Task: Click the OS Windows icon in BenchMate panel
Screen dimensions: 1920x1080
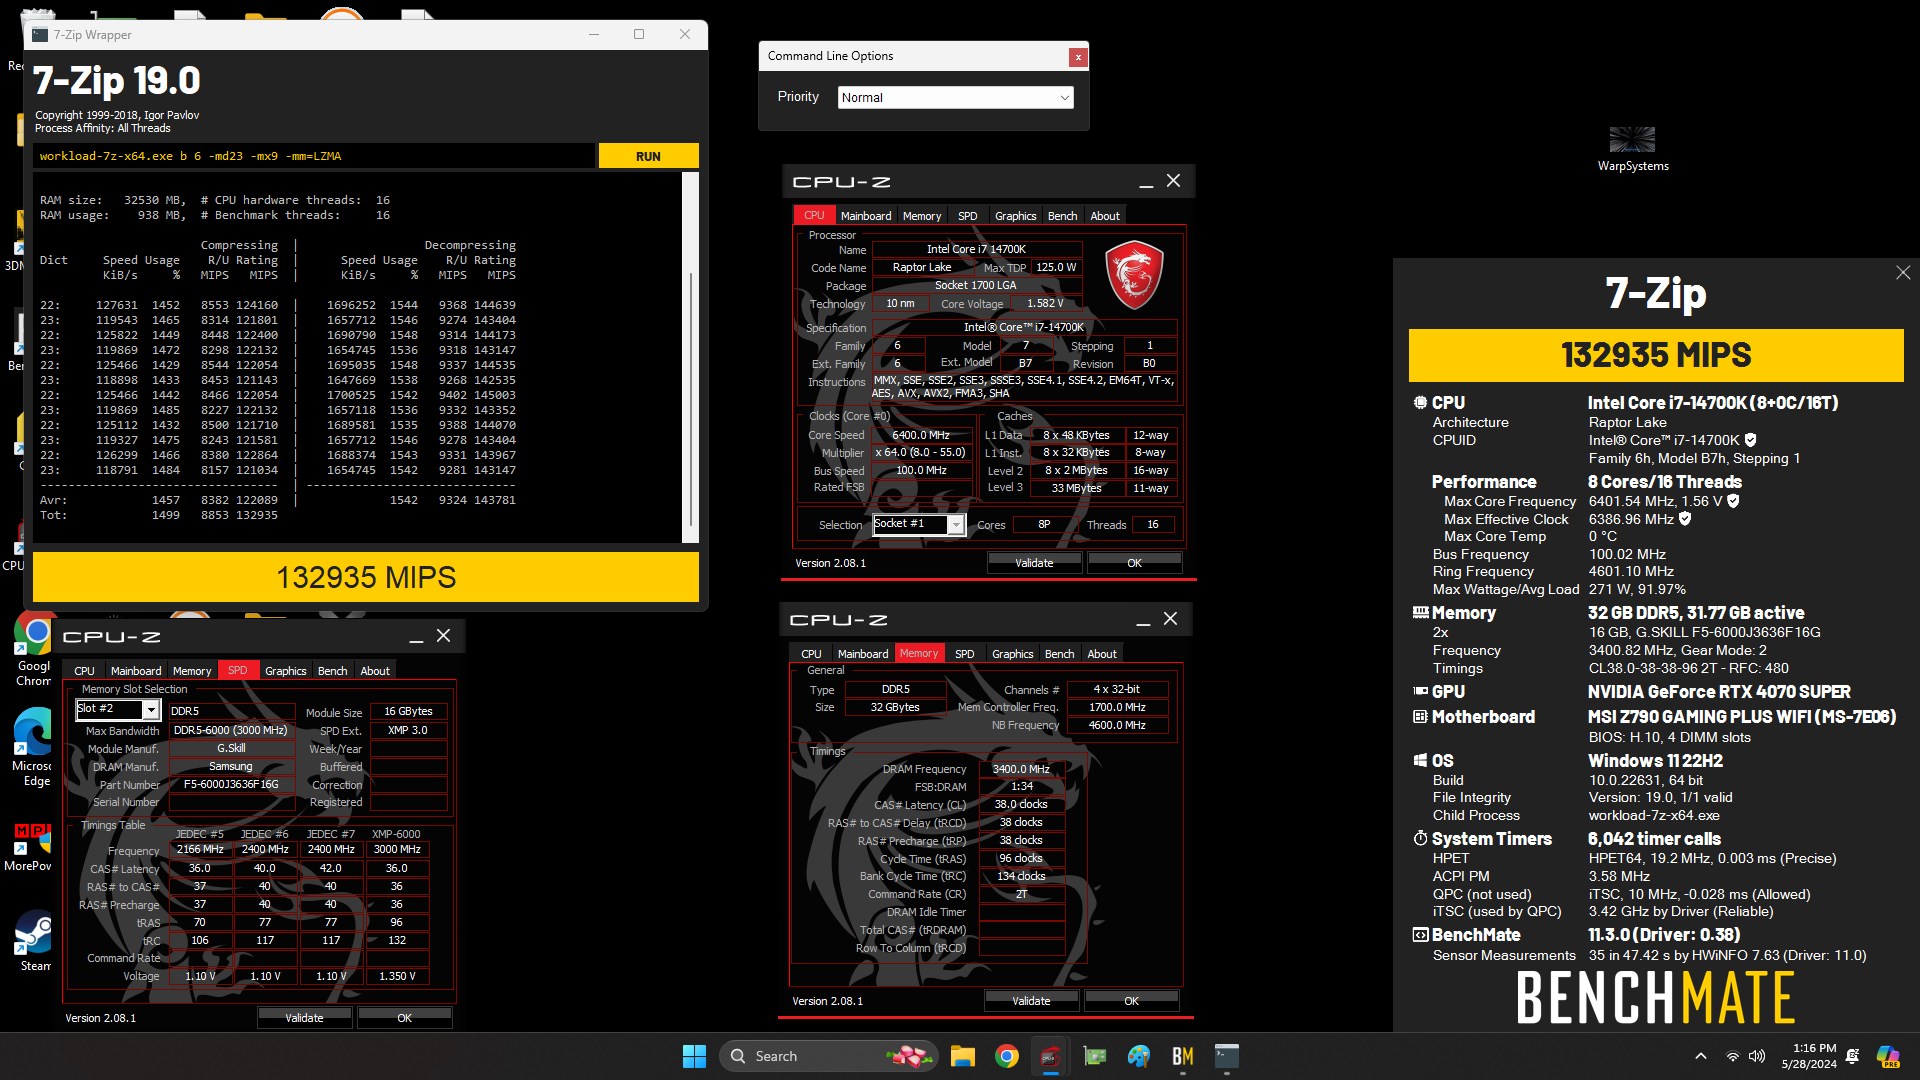Action: 1420,761
